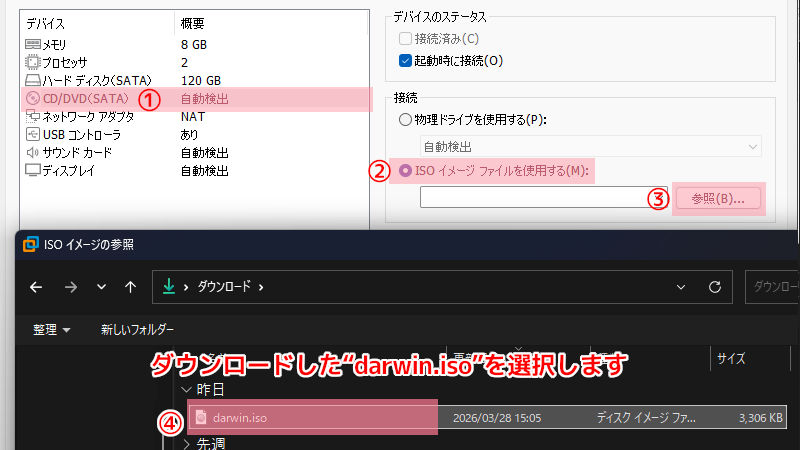Expand the address bar history chevron

pyautogui.click(x=681, y=287)
